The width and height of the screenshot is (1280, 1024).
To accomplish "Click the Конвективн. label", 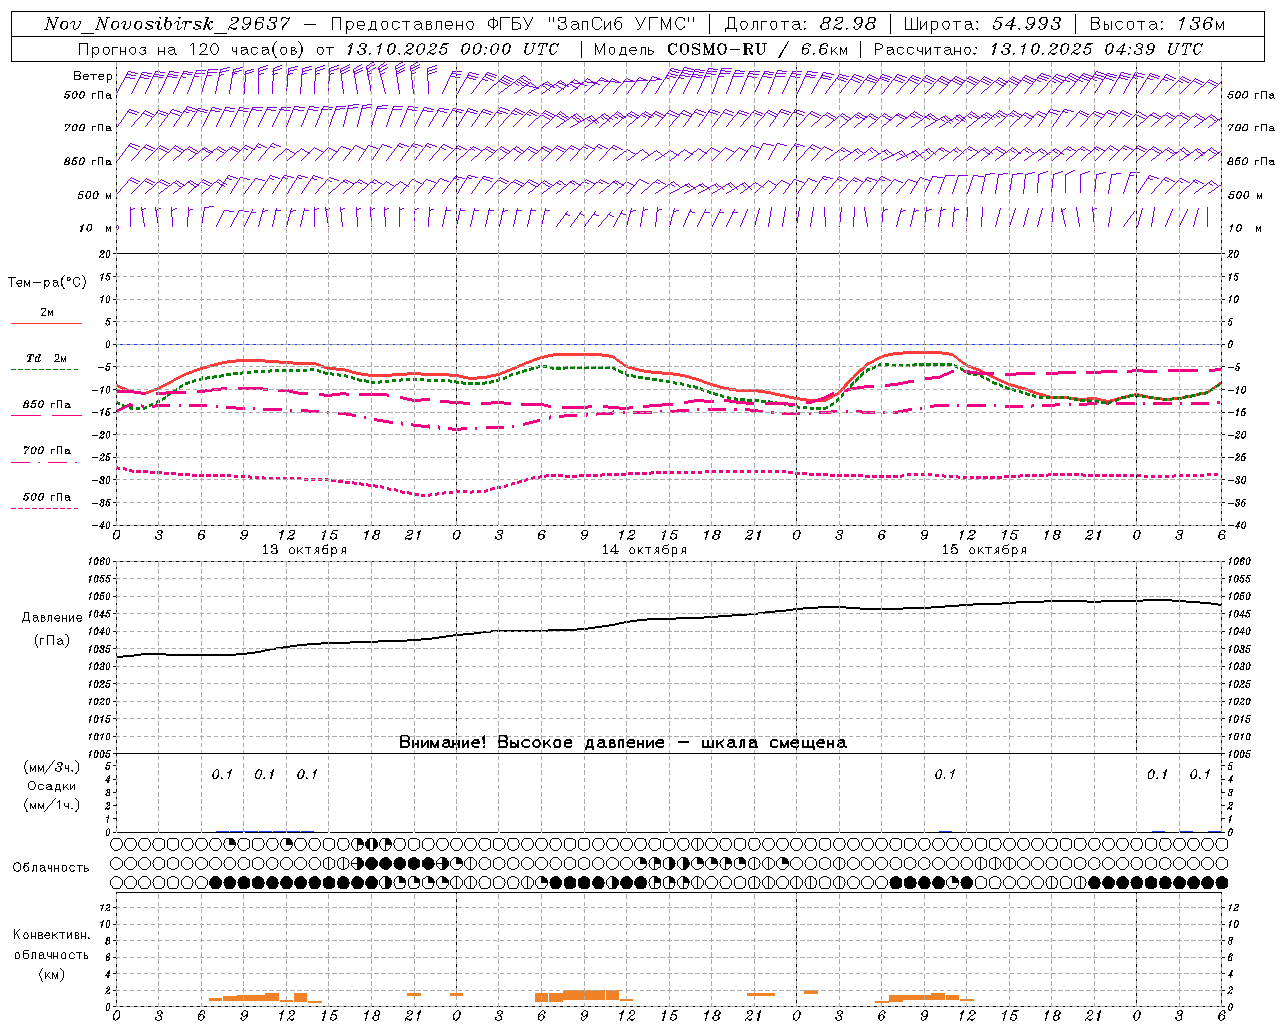I will click(x=51, y=935).
